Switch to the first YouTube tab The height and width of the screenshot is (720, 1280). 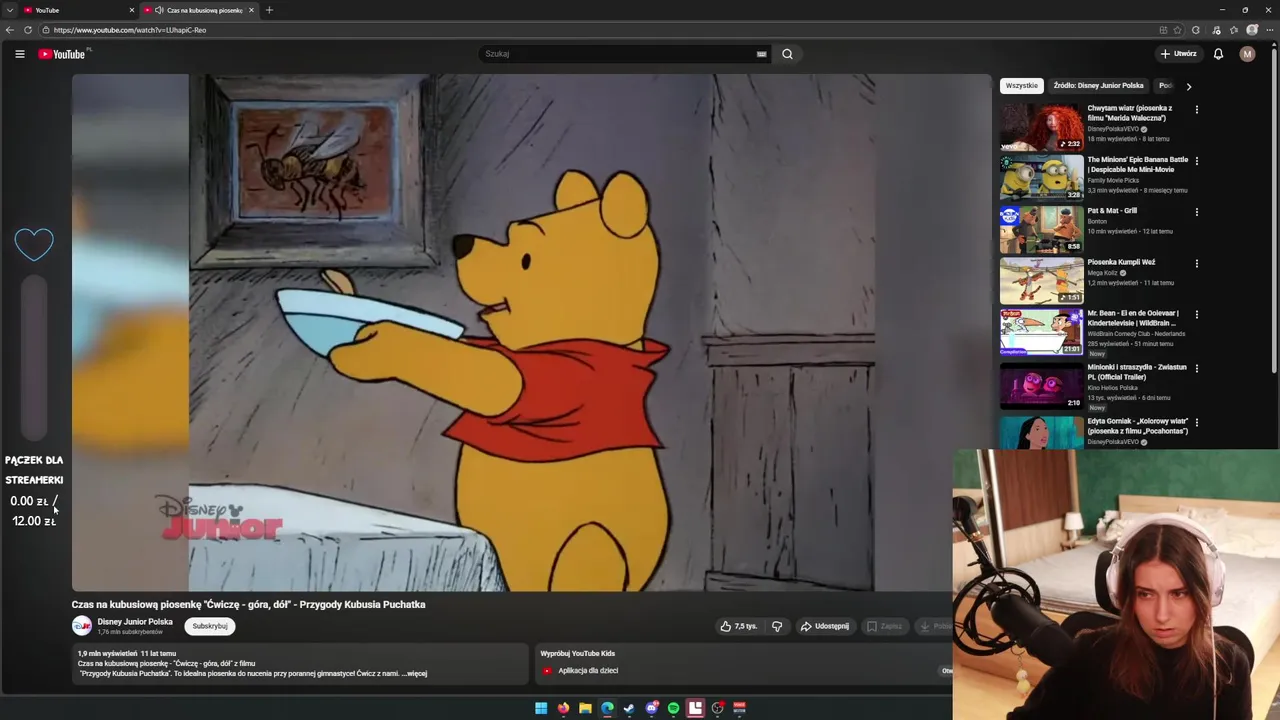click(78, 10)
